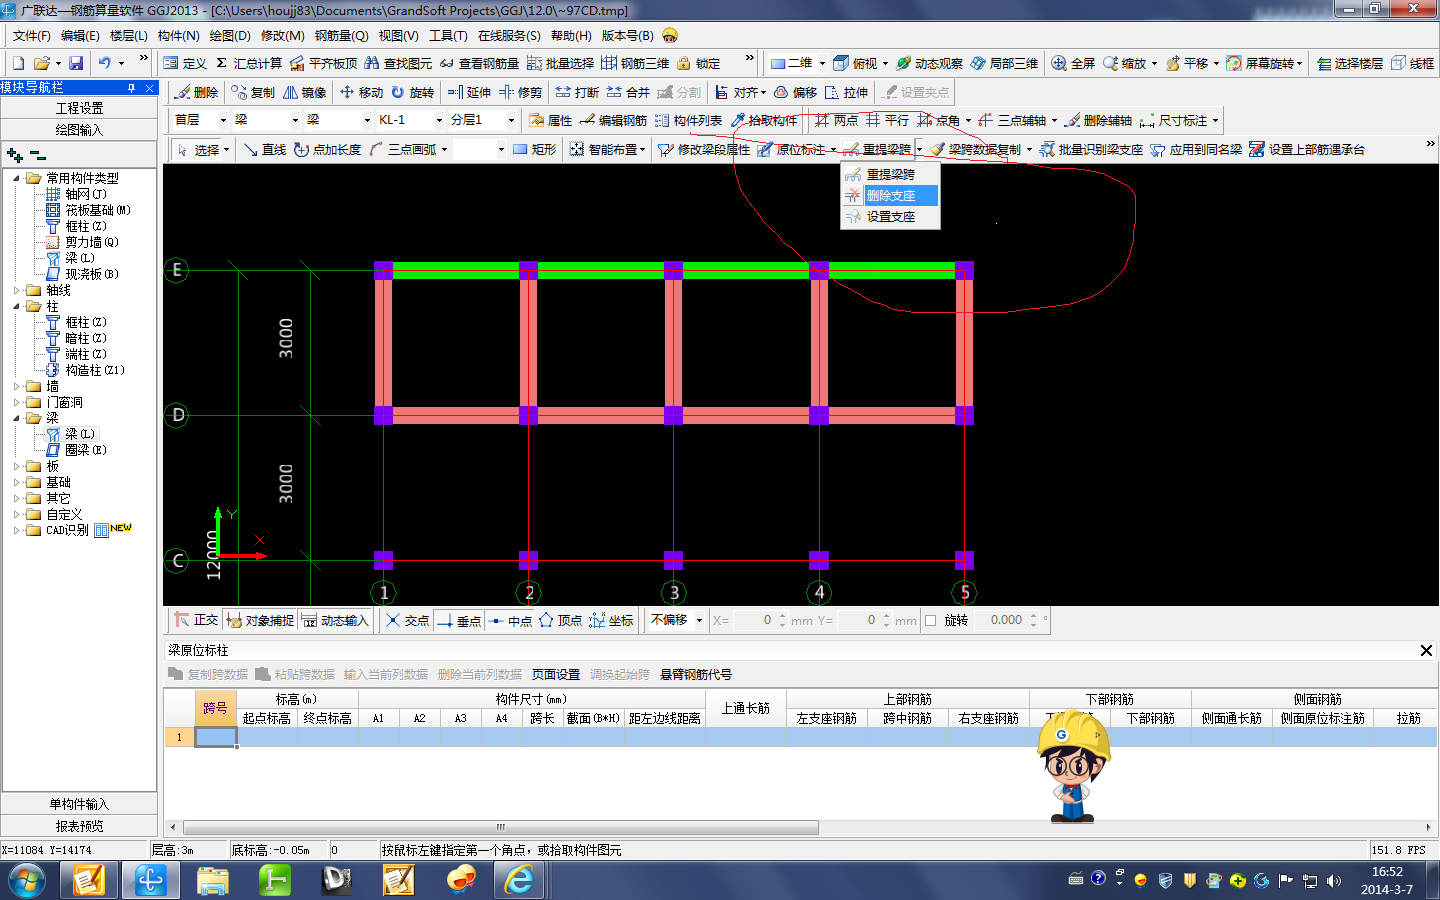
Task: Click 全屏 full screen view
Action: [x=1073, y=63]
